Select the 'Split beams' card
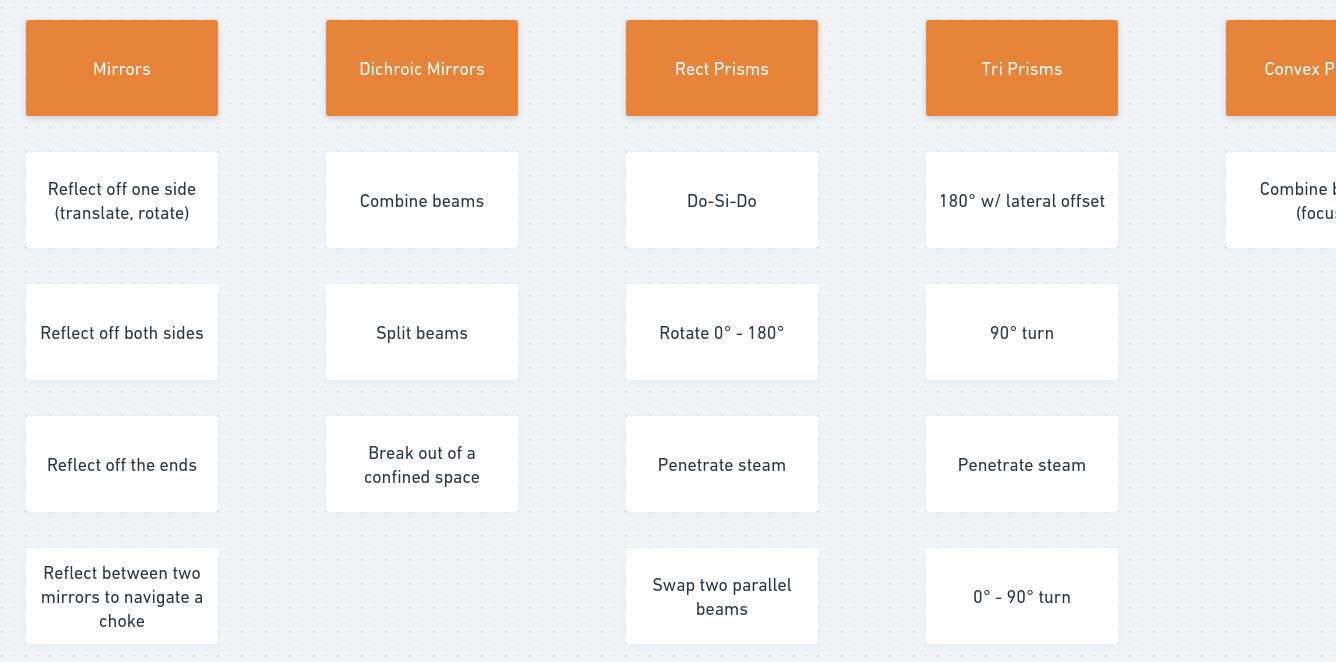 point(422,332)
